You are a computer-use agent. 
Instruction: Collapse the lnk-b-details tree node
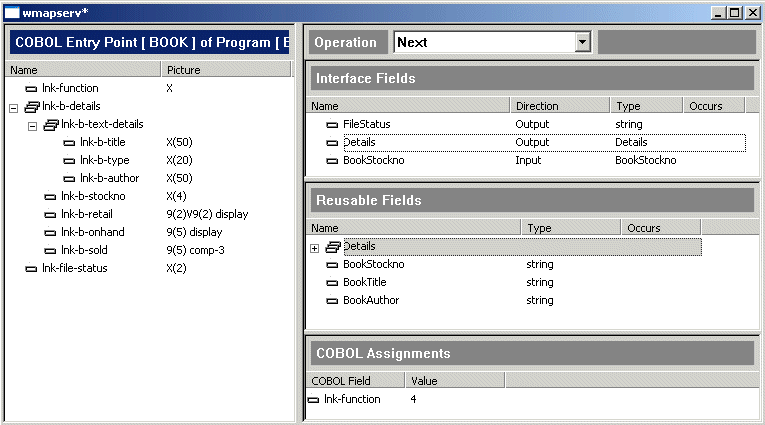pyautogui.click(x=13, y=106)
